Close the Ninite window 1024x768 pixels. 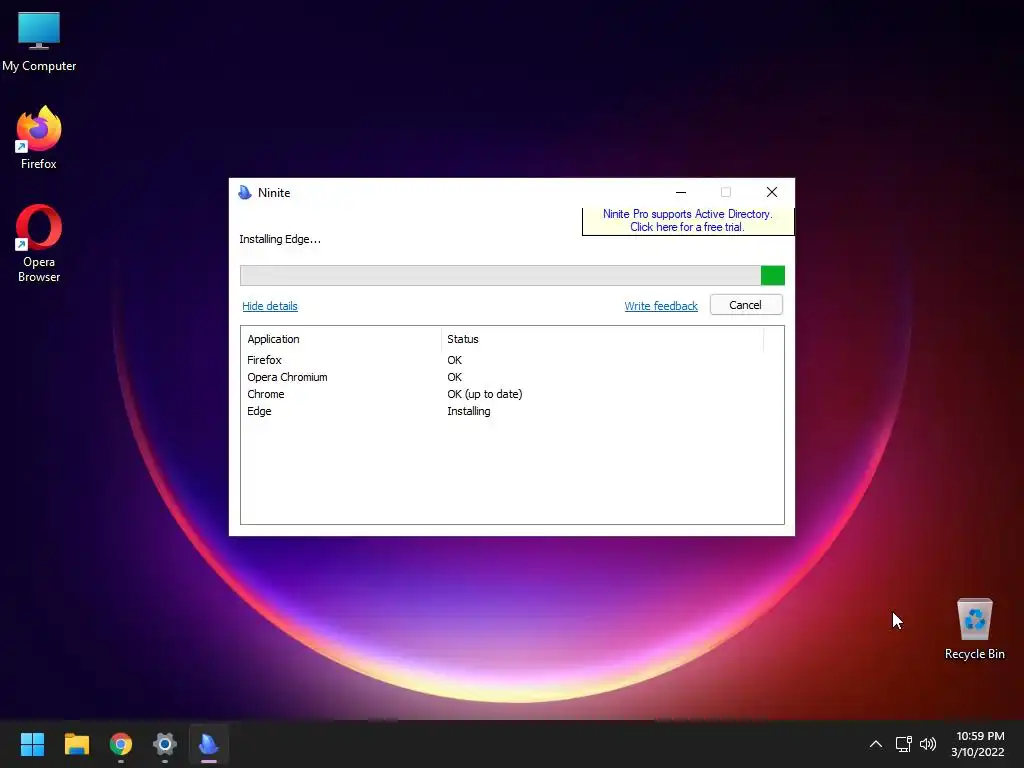click(772, 192)
